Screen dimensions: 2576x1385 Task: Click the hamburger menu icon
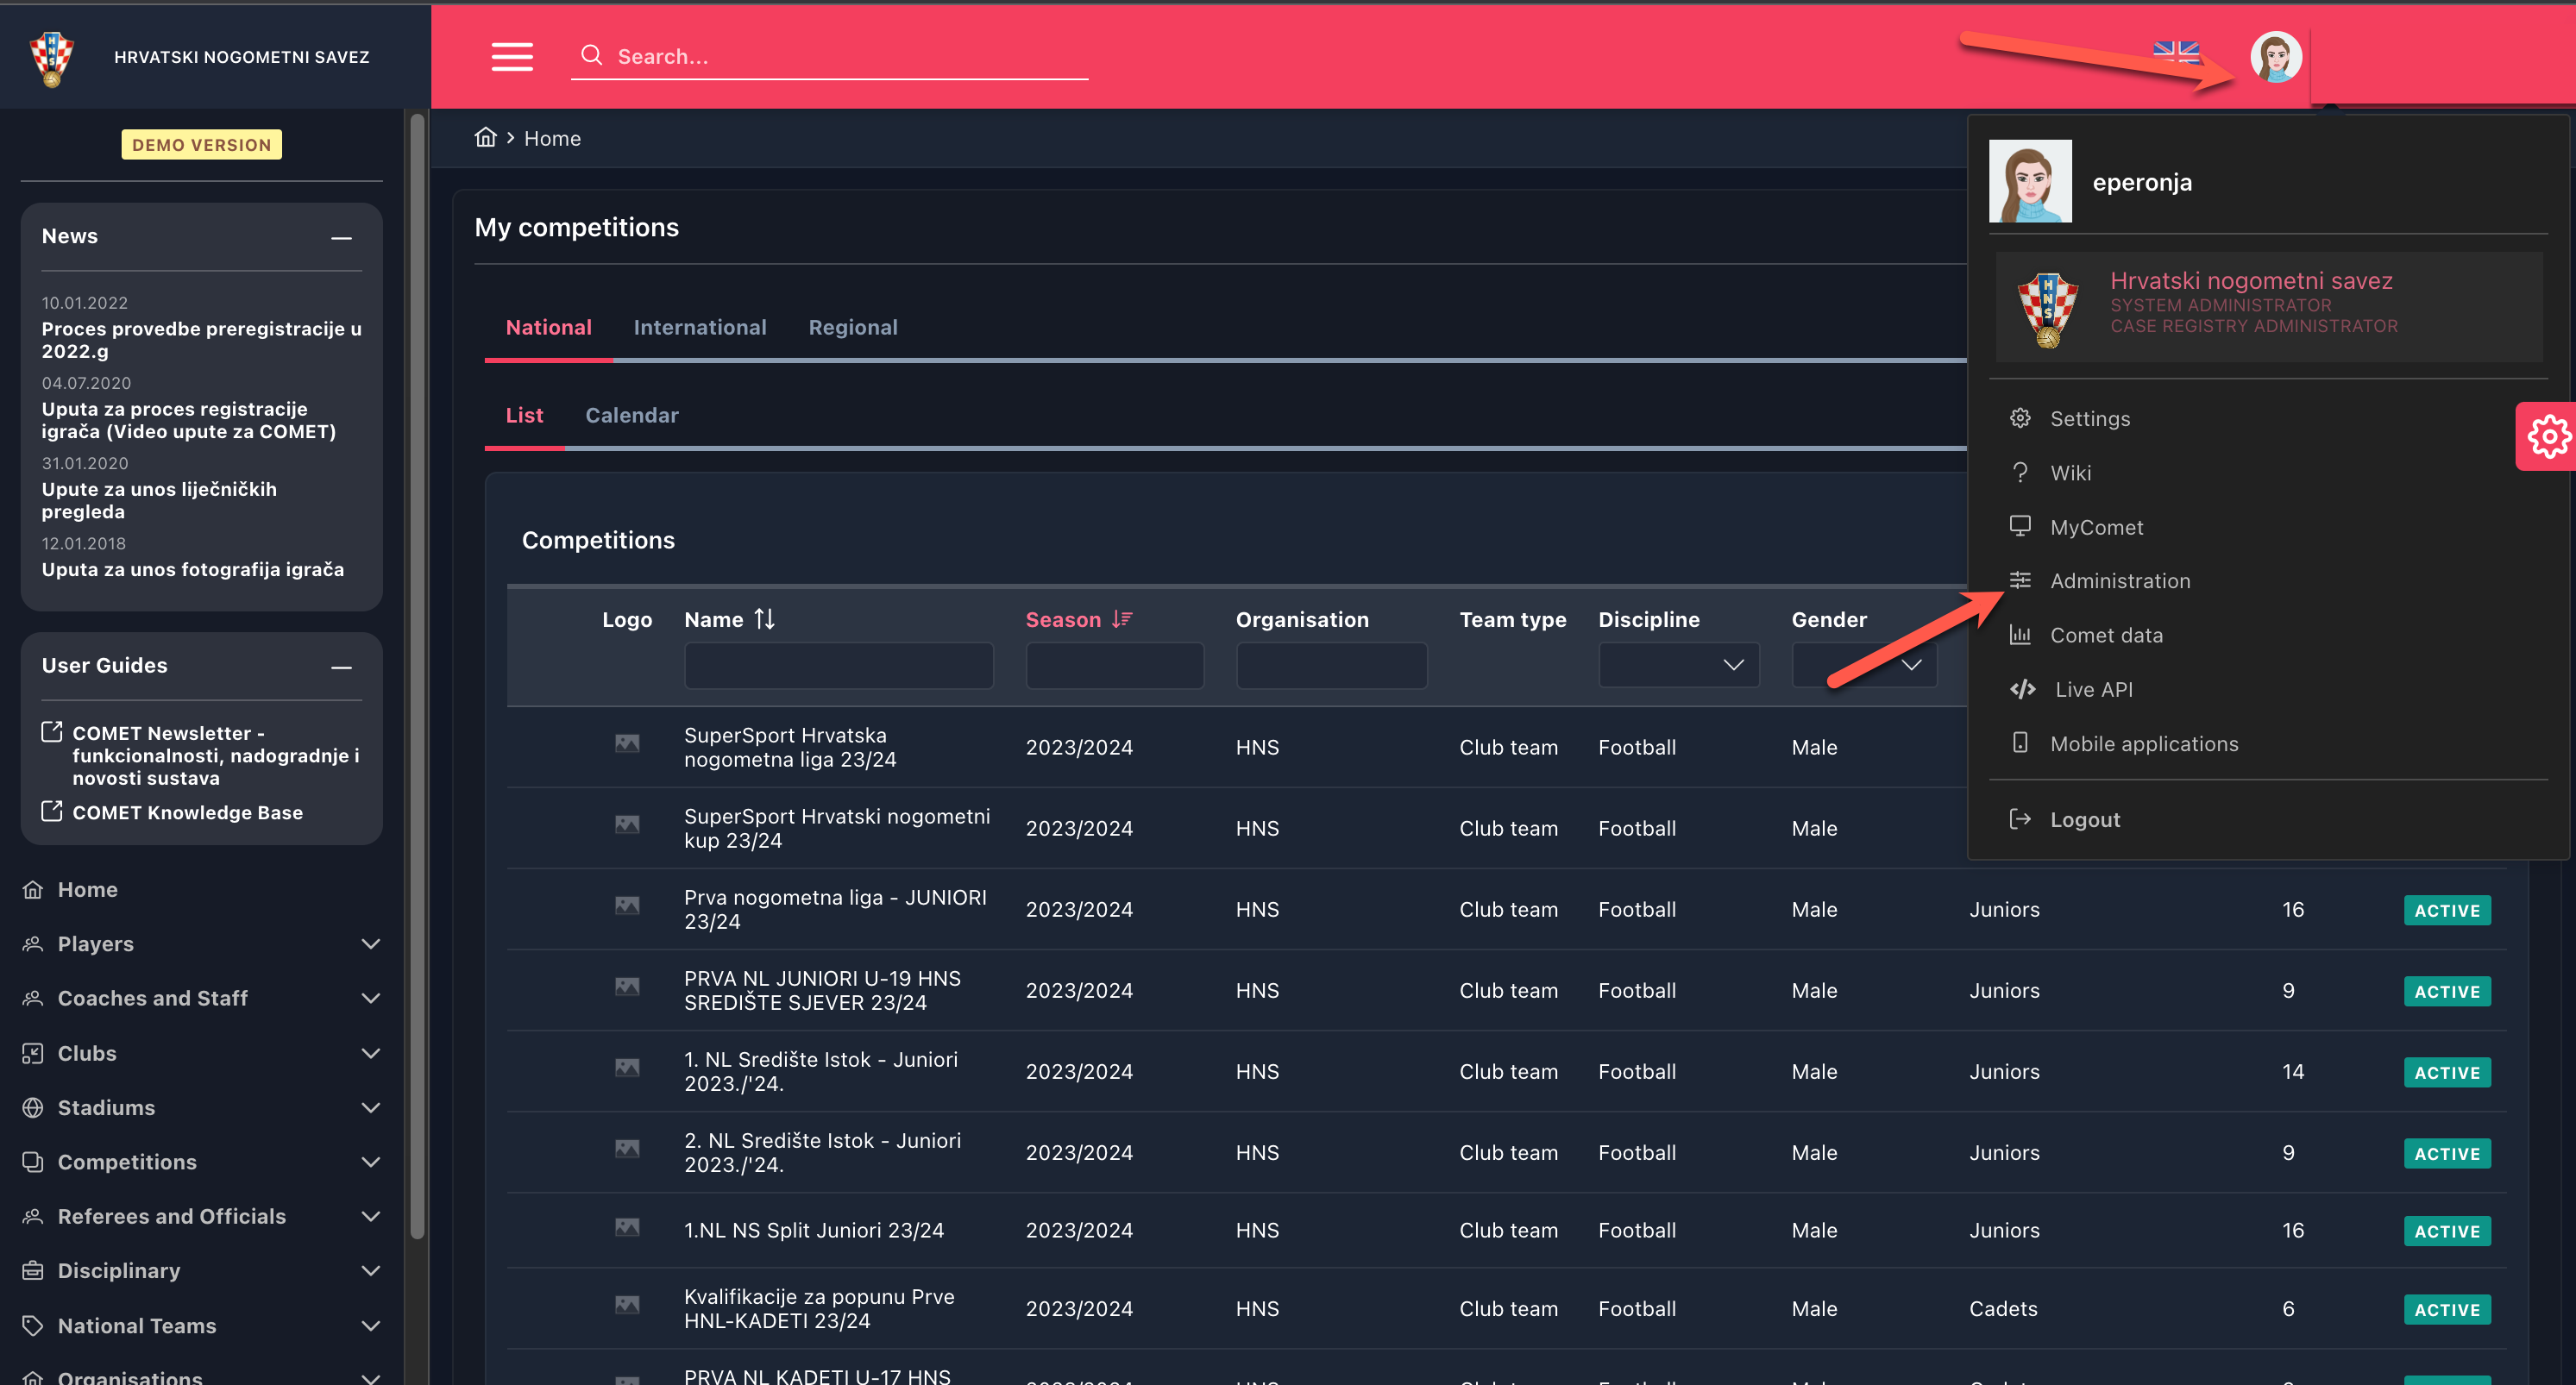click(x=512, y=56)
